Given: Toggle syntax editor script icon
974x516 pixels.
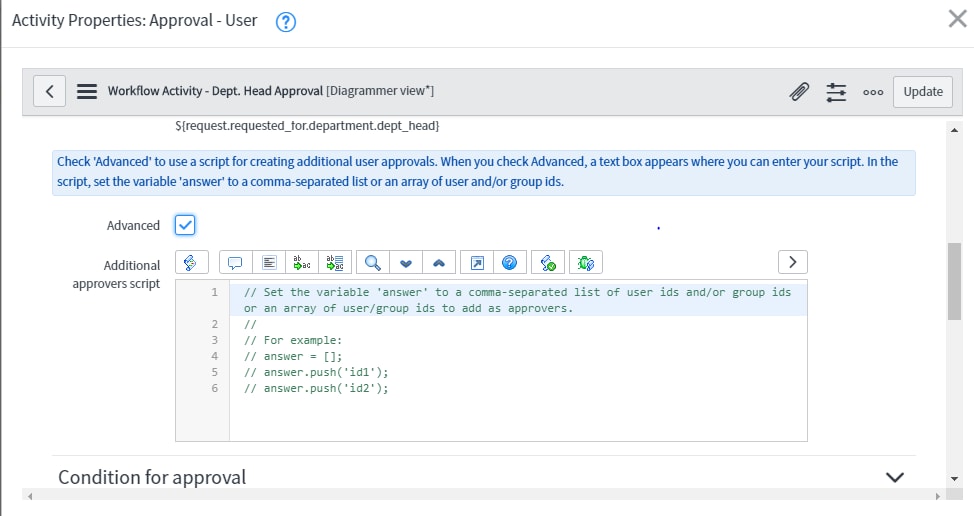Looking at the screenshot, I should 191,263.
